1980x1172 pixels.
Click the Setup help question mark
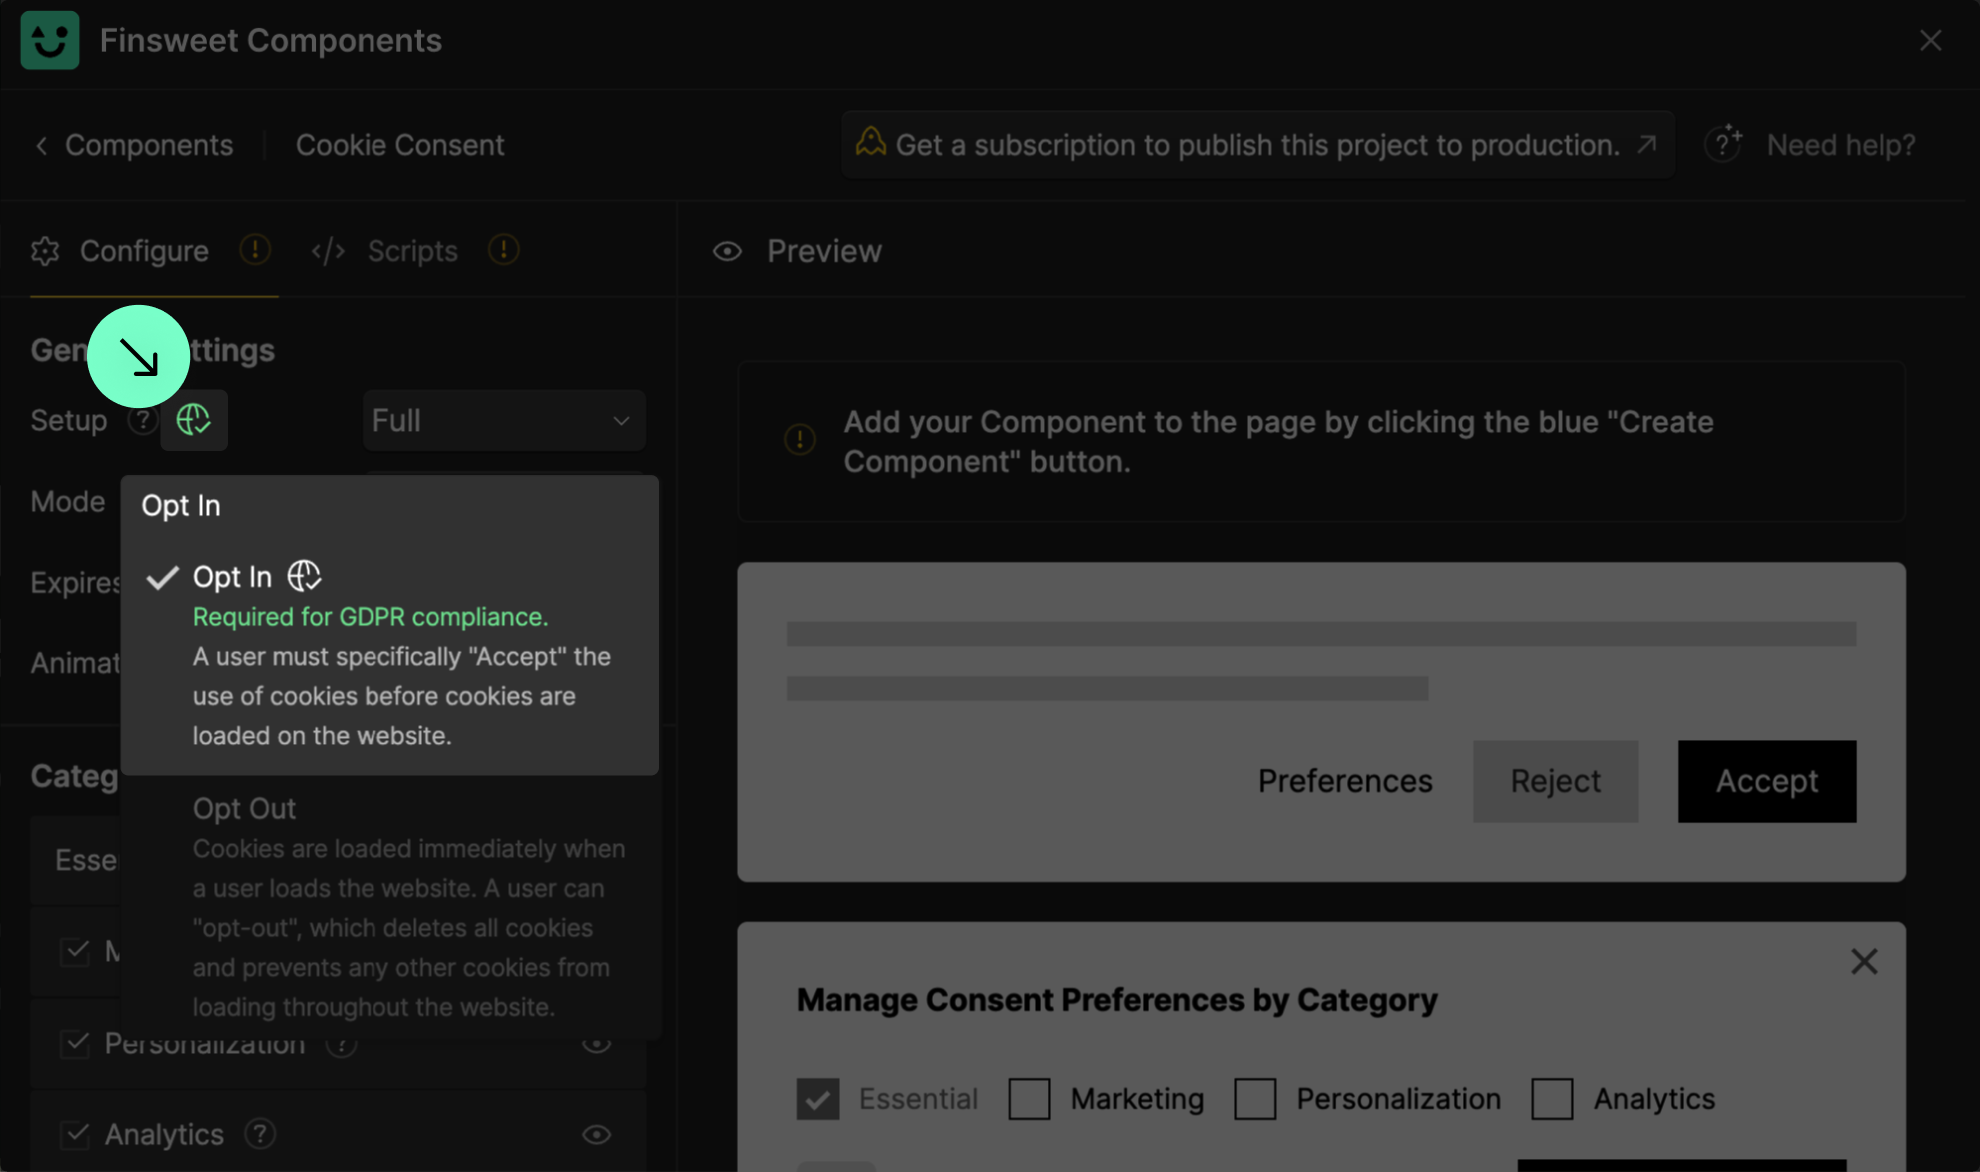[x=143, y=421]
